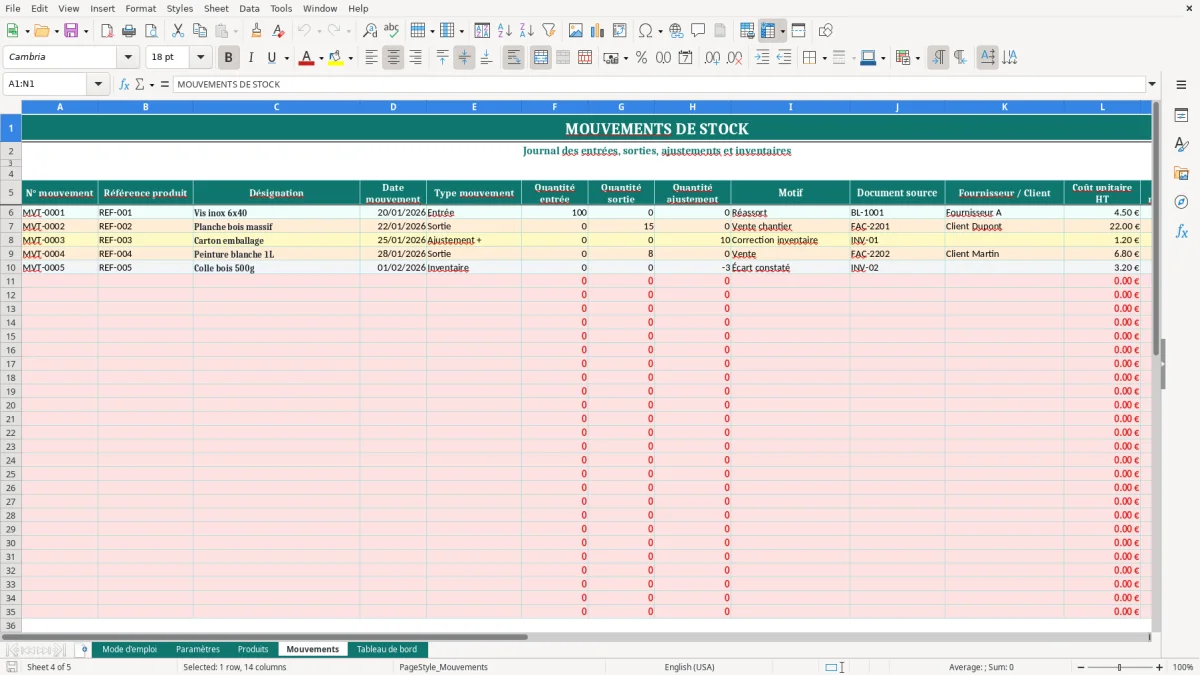This screenshot has height=675, width=1200.
Task: Sort ascending with A-Z arrow icon
Action: pos(505,31)
